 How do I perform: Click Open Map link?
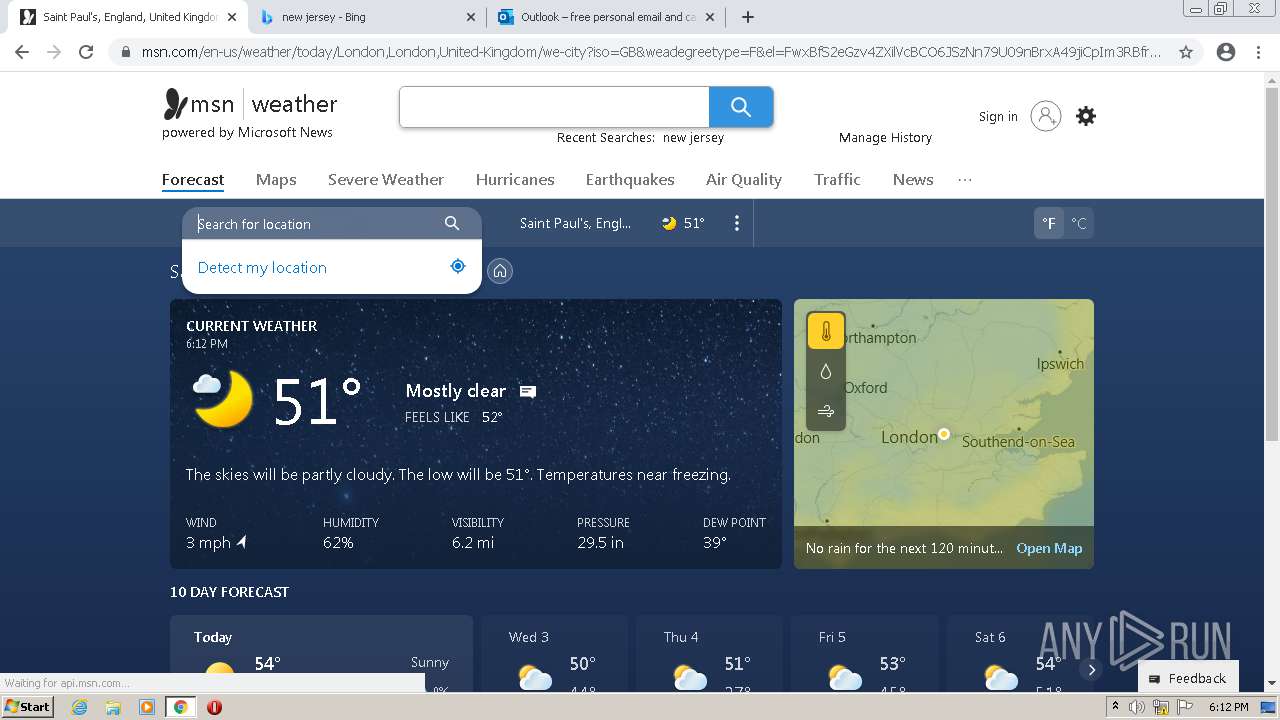(x=1049, y=548)
